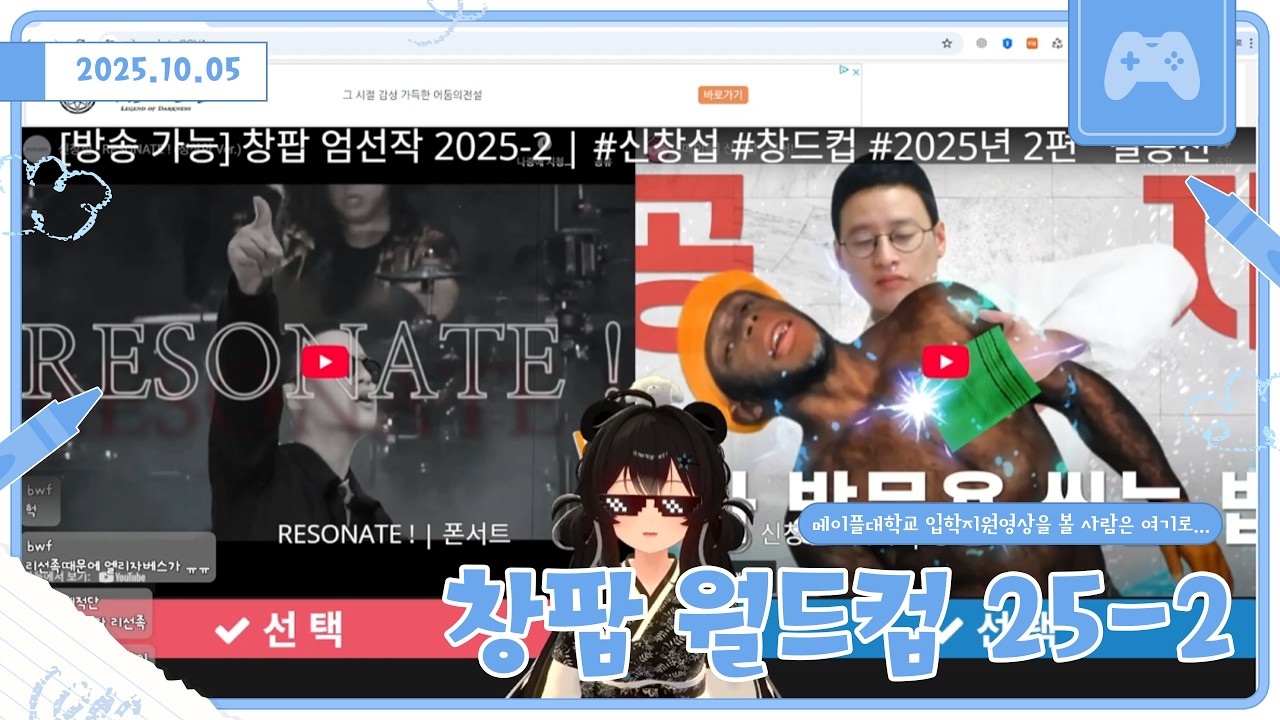Click the bwf message about 엘리자베스

coord(118,557)
